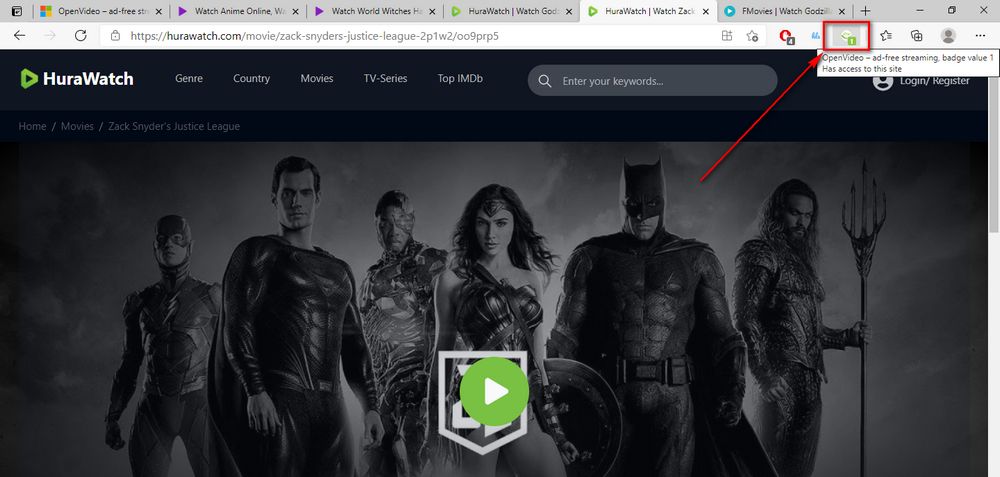This screenshot has height=477, width=1000.
Task: Click the forward navigation arrow
Action: coord(50,36)
